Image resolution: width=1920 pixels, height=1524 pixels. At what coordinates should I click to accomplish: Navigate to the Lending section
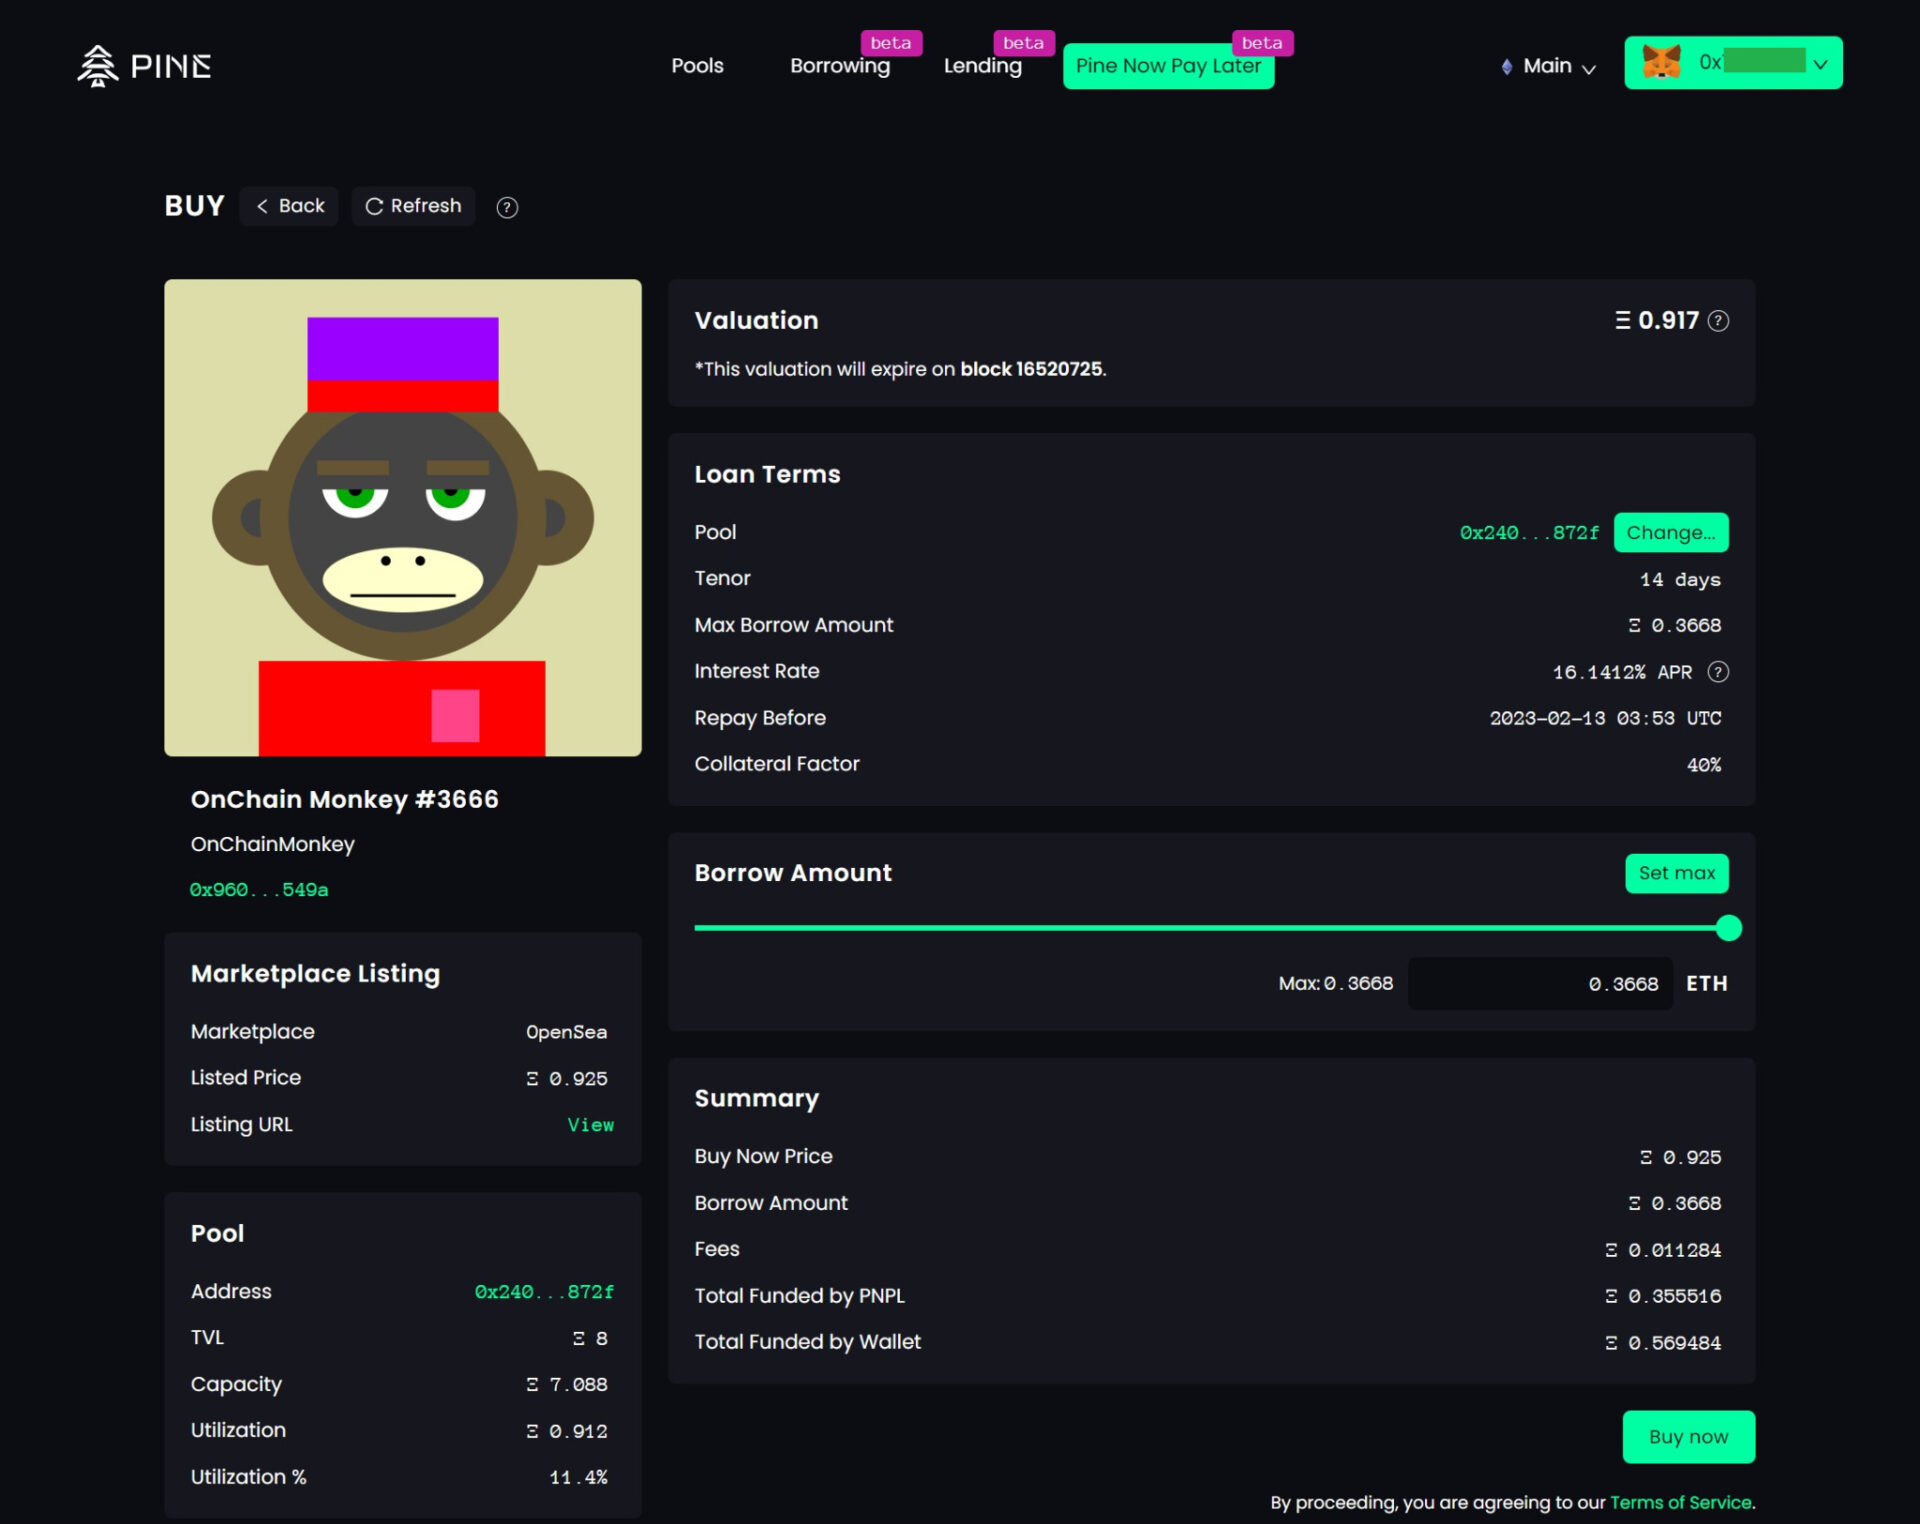click(982, 66)
